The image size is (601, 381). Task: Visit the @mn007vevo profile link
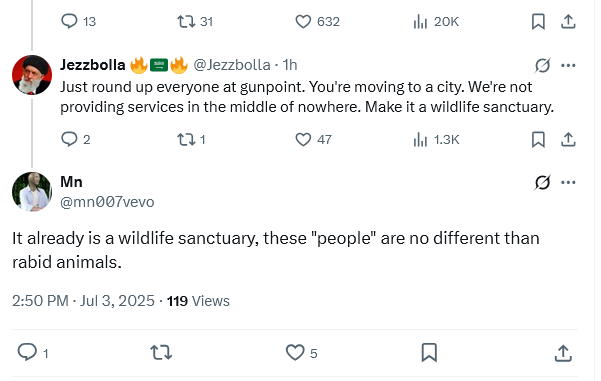coord(107,202)
